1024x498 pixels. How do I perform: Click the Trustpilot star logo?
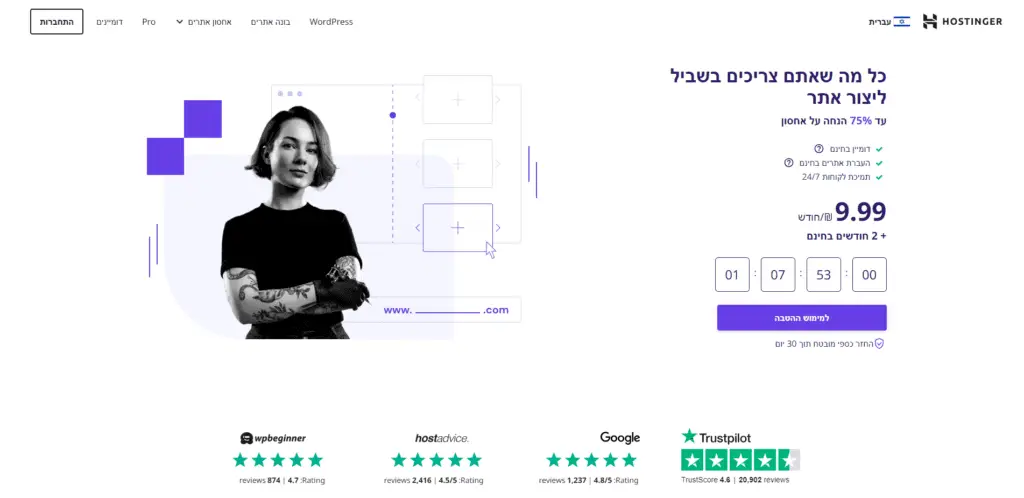(688, 437)
